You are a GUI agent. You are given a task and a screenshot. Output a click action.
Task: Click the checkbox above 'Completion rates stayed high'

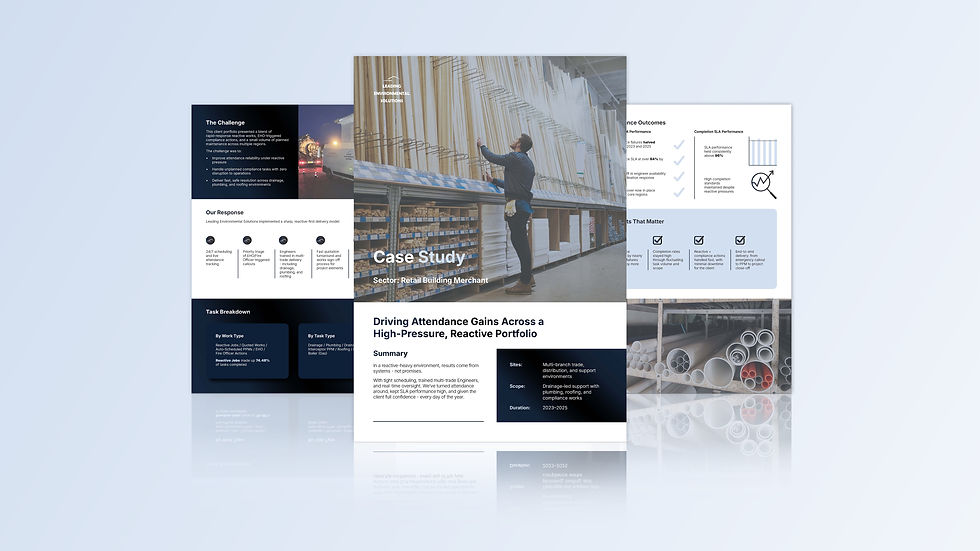[658, 241]
